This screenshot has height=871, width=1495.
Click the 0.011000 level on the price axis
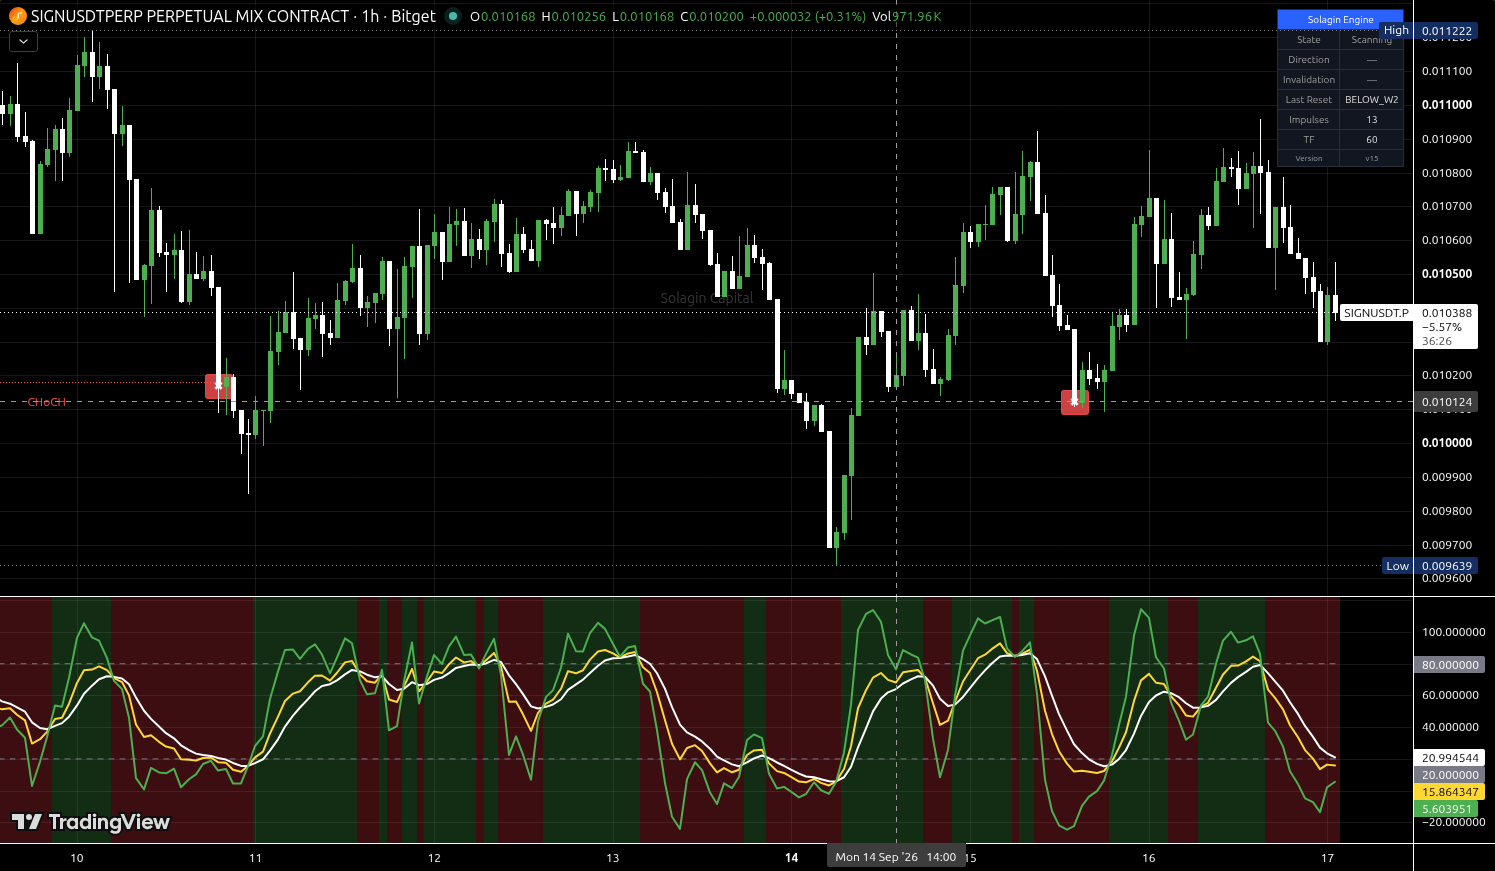[x=1447, y=105]
